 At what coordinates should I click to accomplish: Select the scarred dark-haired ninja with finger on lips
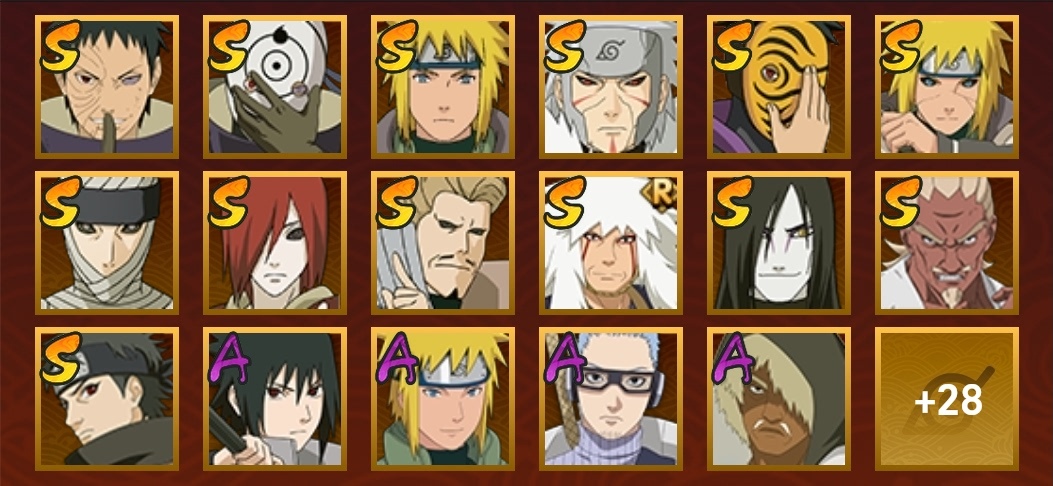pyautogui.click(x=107, y=87)
